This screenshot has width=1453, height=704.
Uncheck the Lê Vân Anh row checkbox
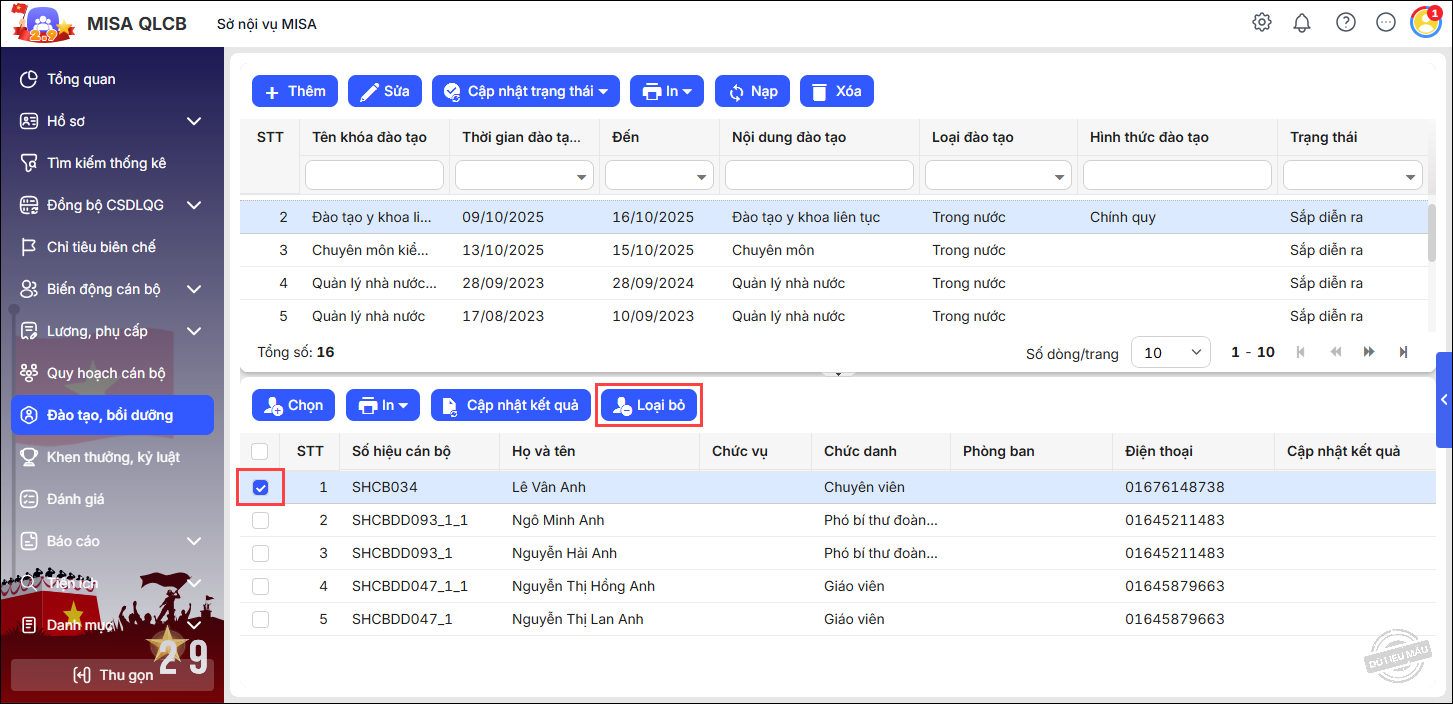(x=260, y=488)
